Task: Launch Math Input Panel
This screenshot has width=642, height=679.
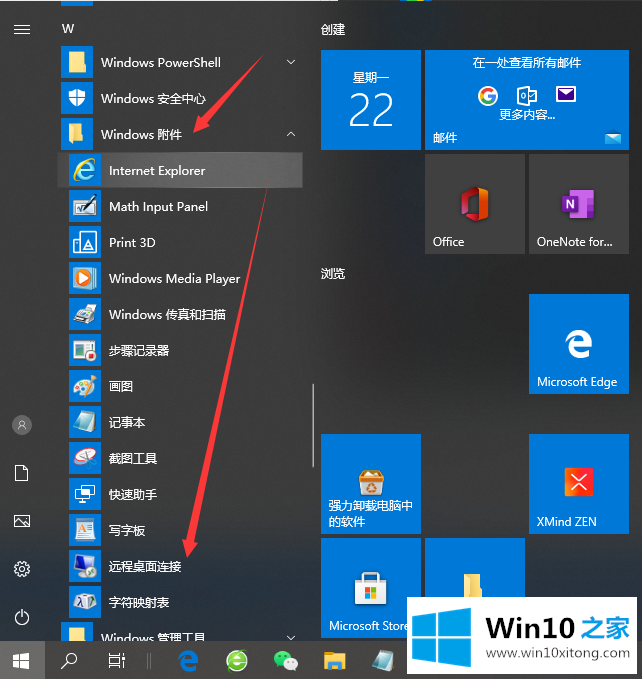Action: click(x=180, y=206)
